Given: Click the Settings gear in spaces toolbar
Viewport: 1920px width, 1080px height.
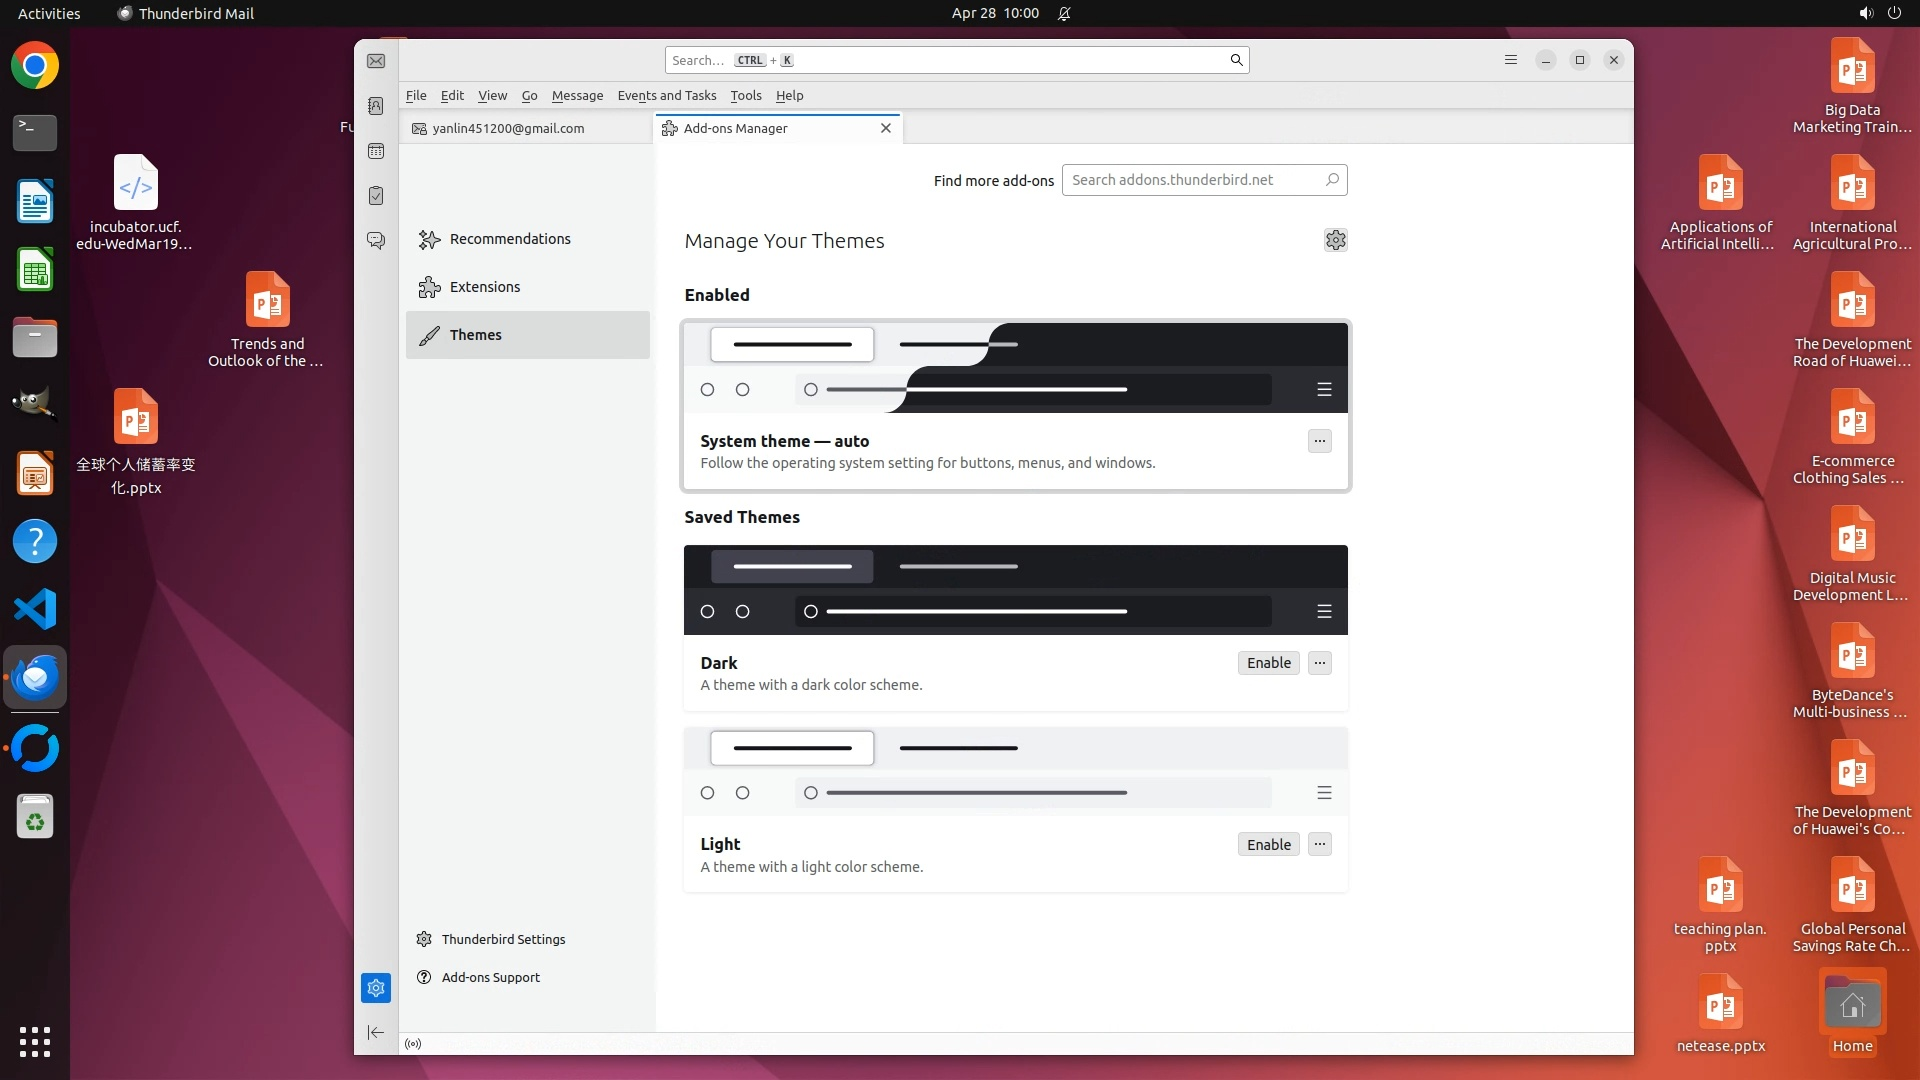Looking at the screenshot, I should [x=376, y=988].
